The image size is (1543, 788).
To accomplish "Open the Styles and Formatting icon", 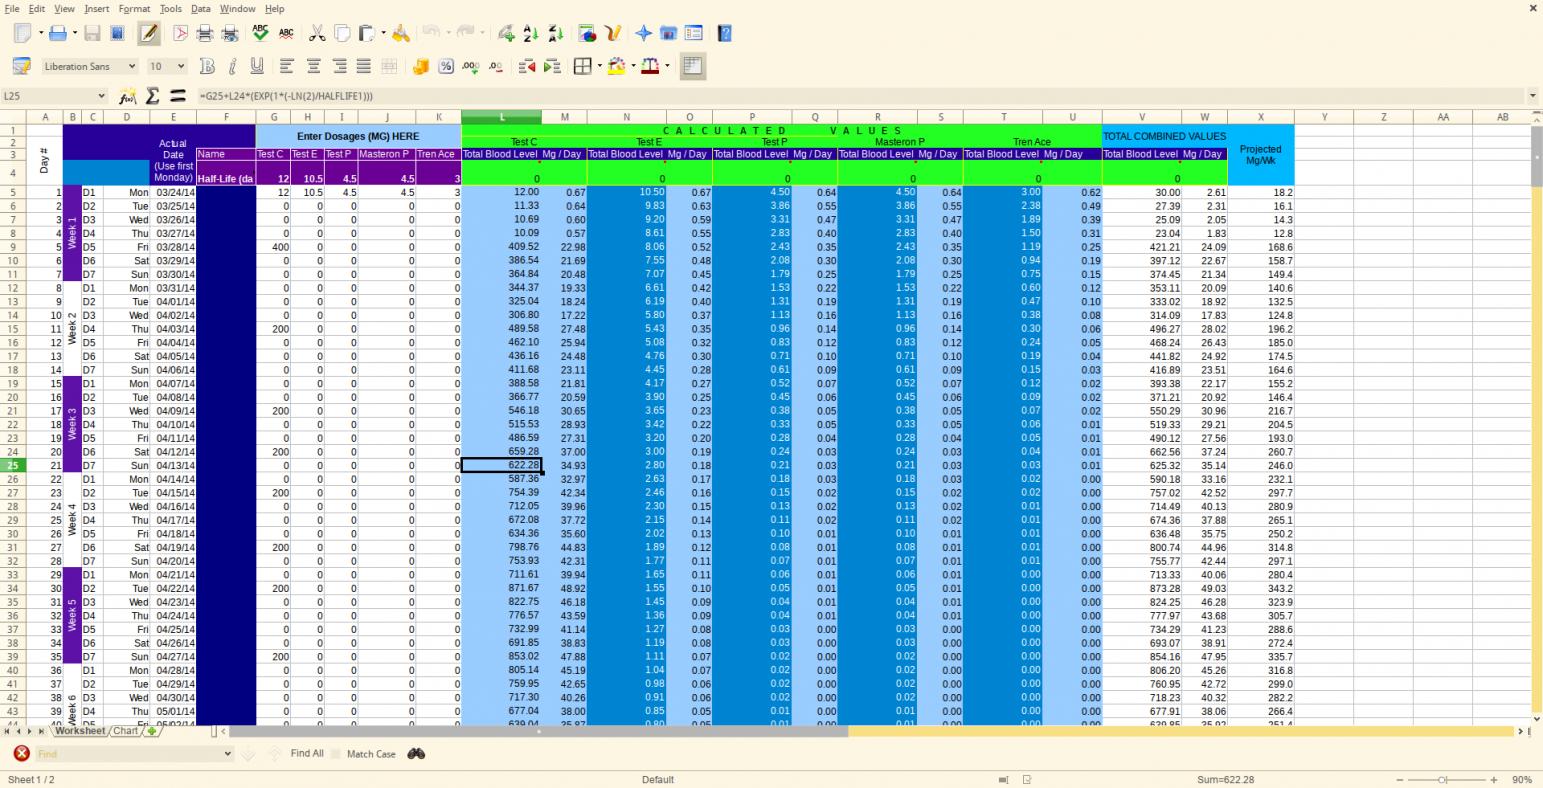I will tap(21, 66).
